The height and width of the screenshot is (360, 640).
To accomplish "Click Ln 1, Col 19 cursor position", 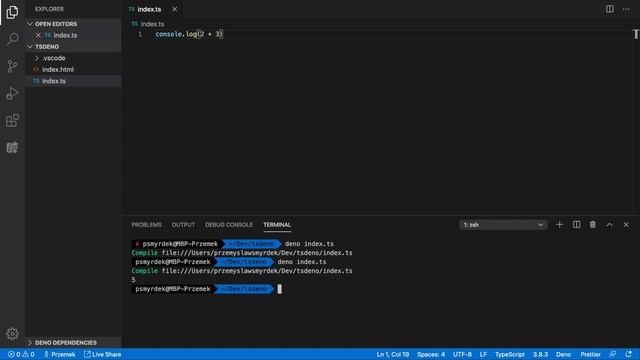I will (x=393, y=354).
